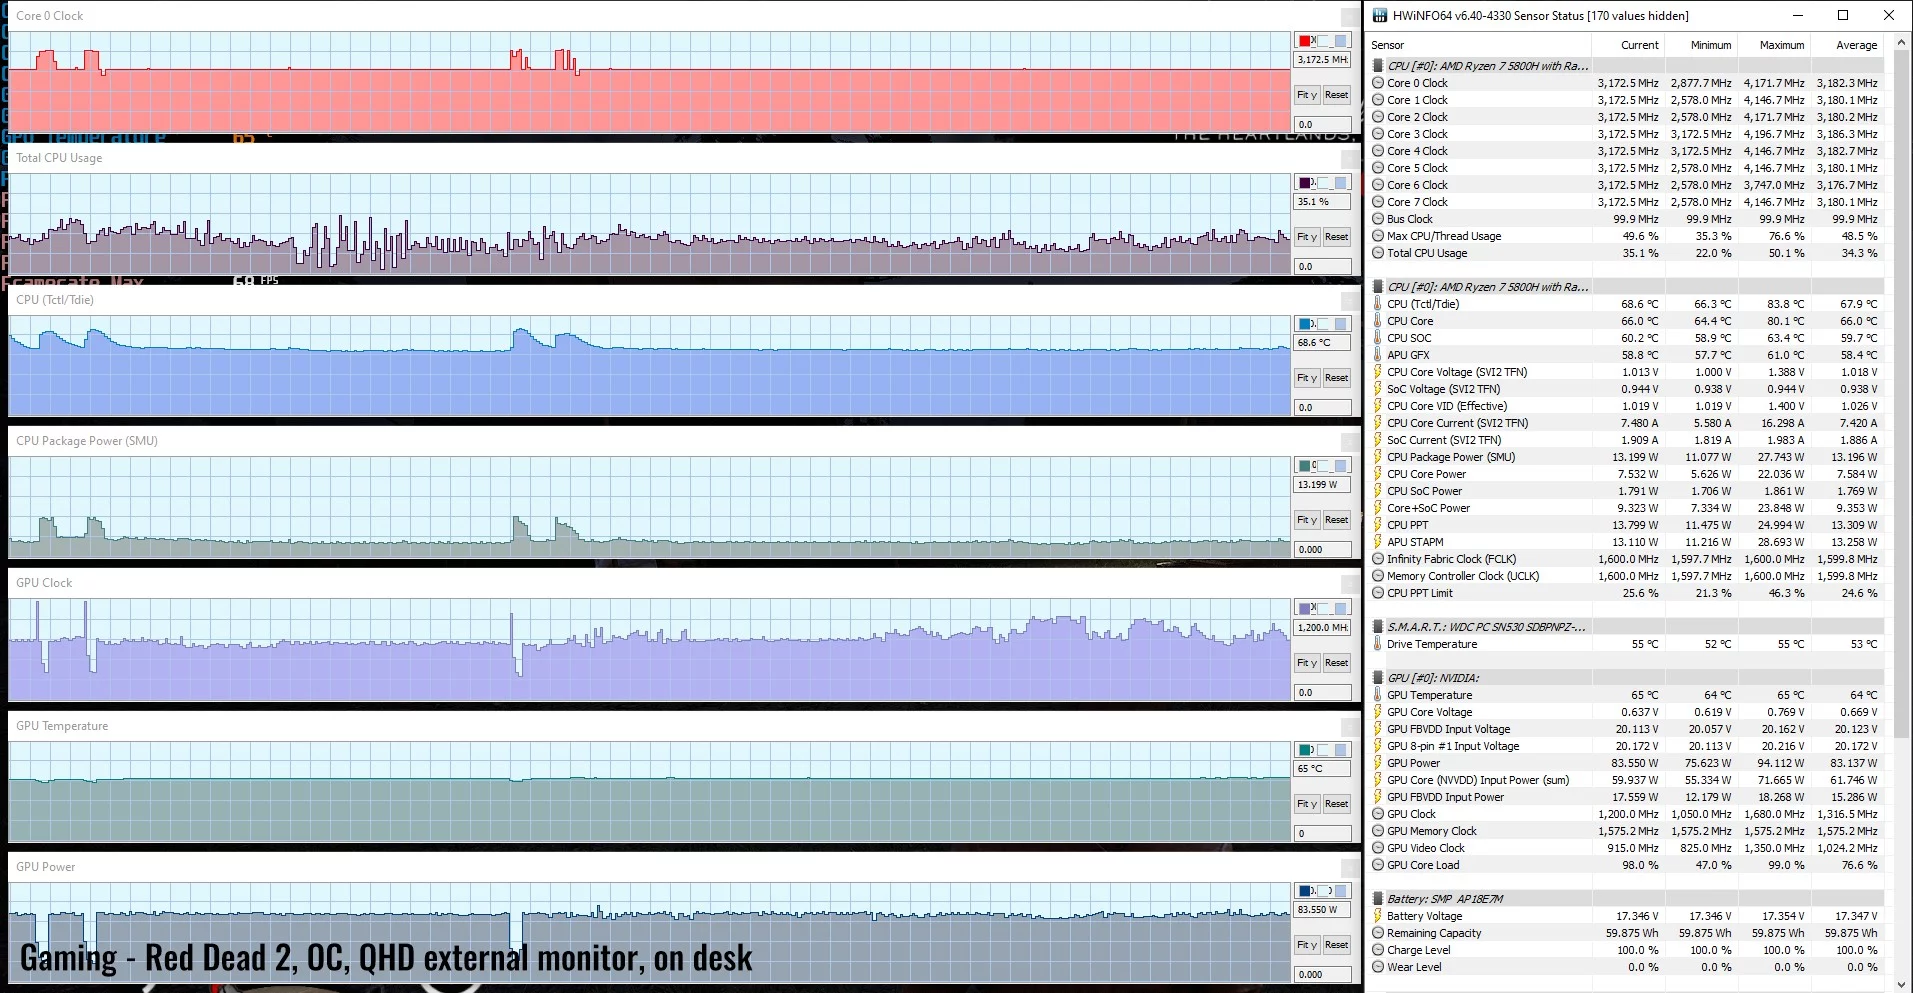1913x993 pixels.
Task: Click the lightning icon beside CPU Core Power
Action: (1378, 474)
